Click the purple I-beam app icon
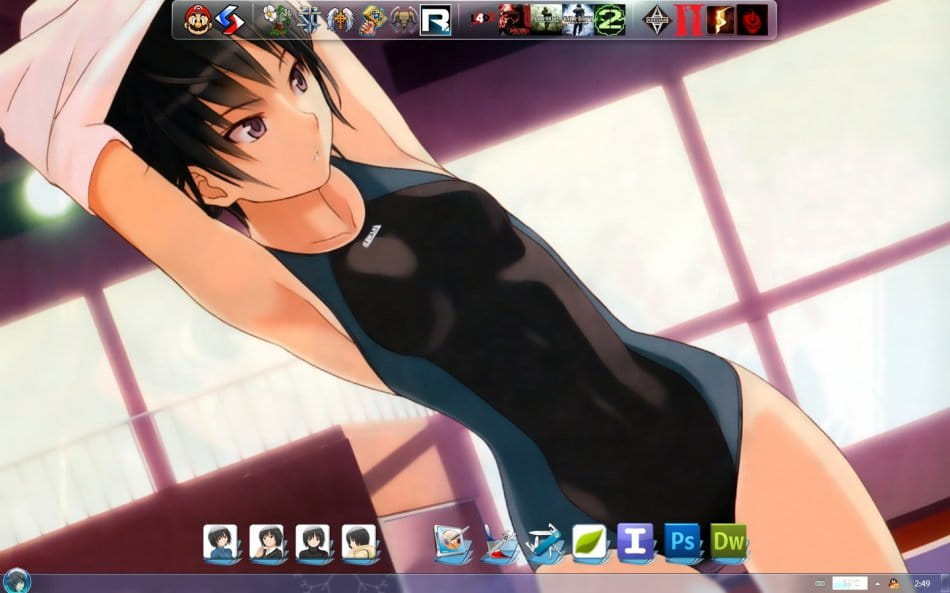This screenshot has height=593, width=950. tap(636, 542)
